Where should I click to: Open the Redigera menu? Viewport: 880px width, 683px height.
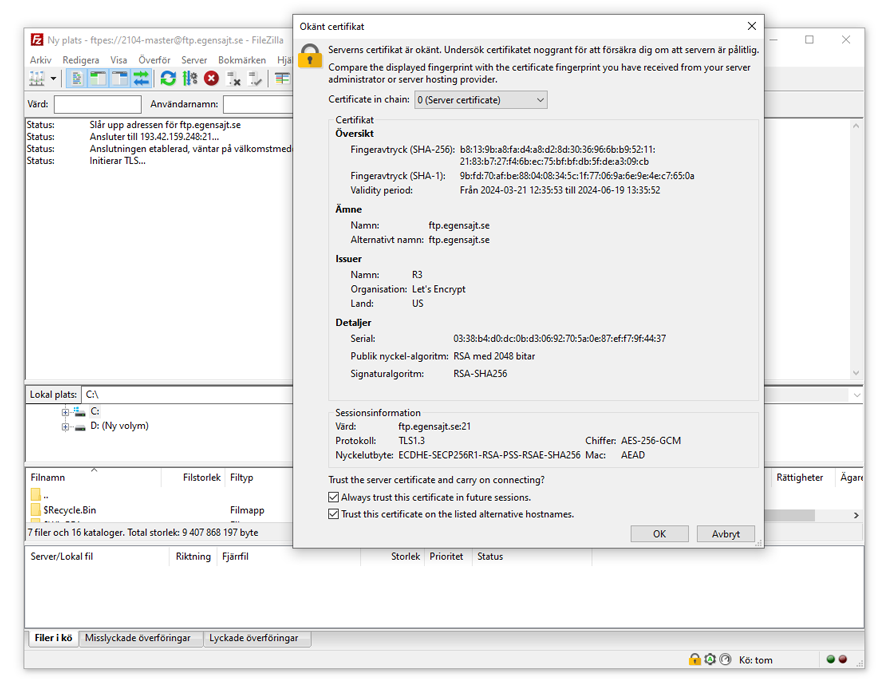coord(81,60)
